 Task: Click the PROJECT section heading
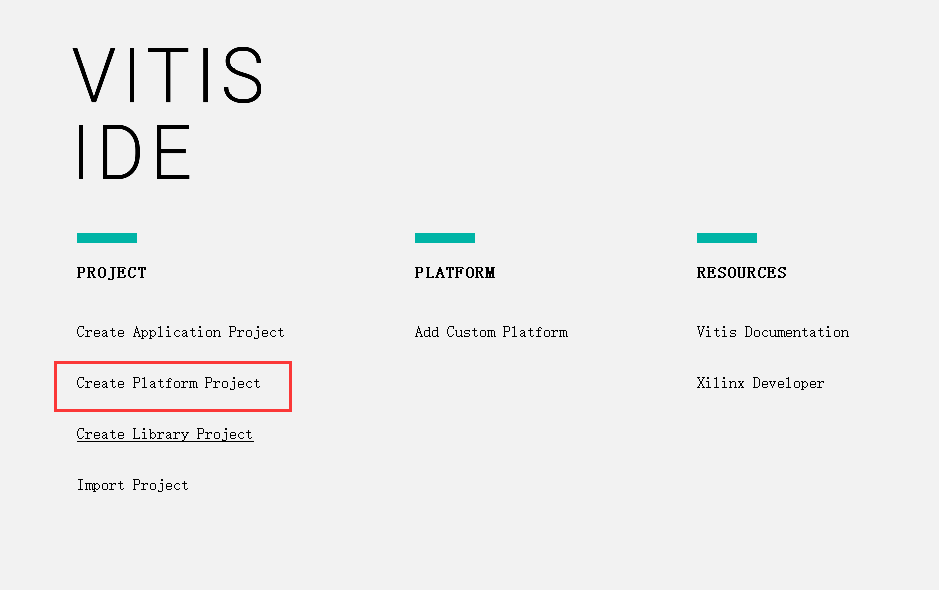point(111,273)
